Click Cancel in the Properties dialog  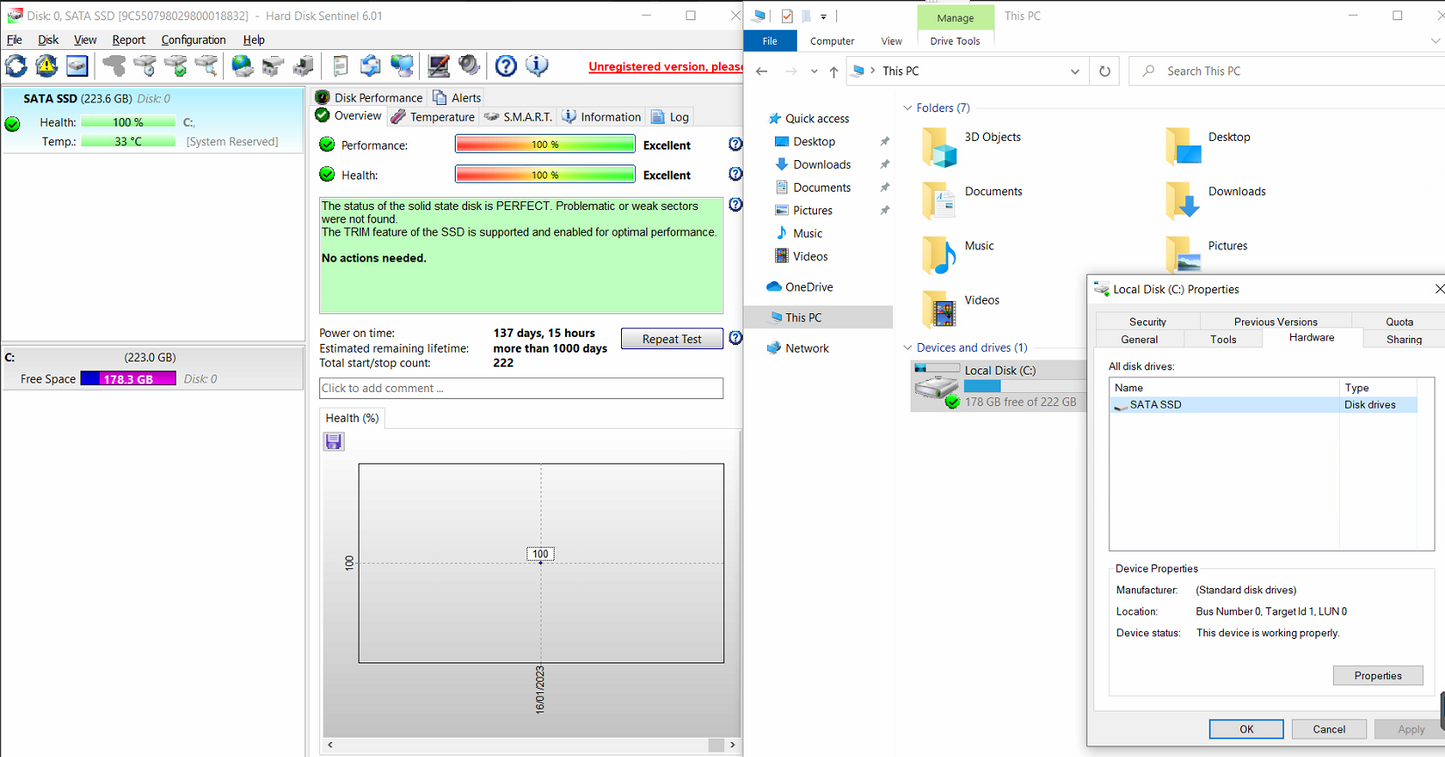coord(1329,729)
